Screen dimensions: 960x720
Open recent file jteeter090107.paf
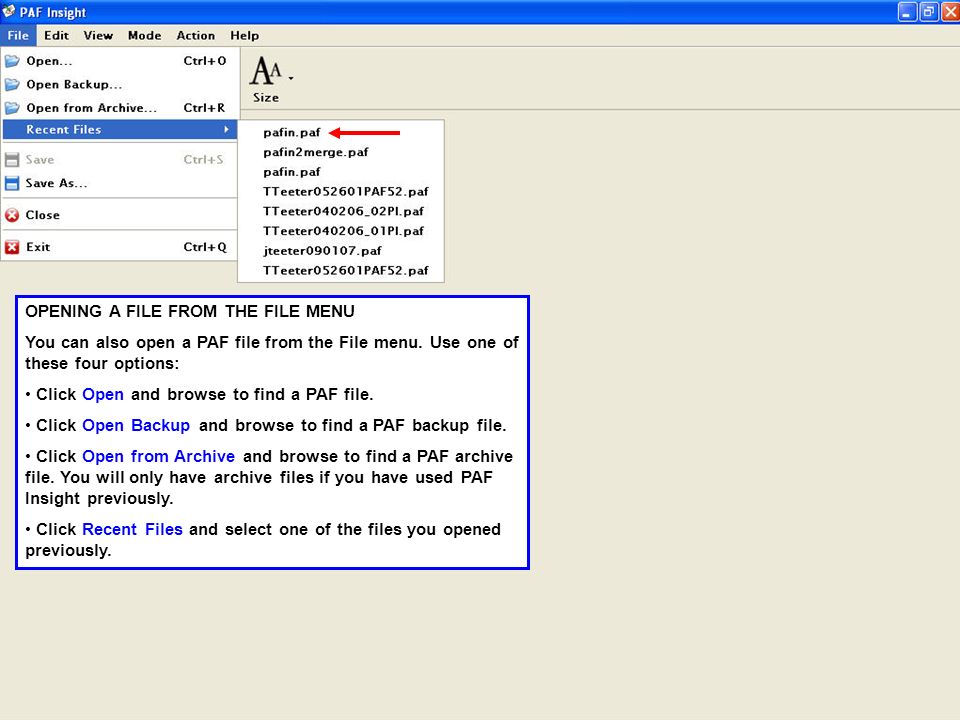coord(340,250)
